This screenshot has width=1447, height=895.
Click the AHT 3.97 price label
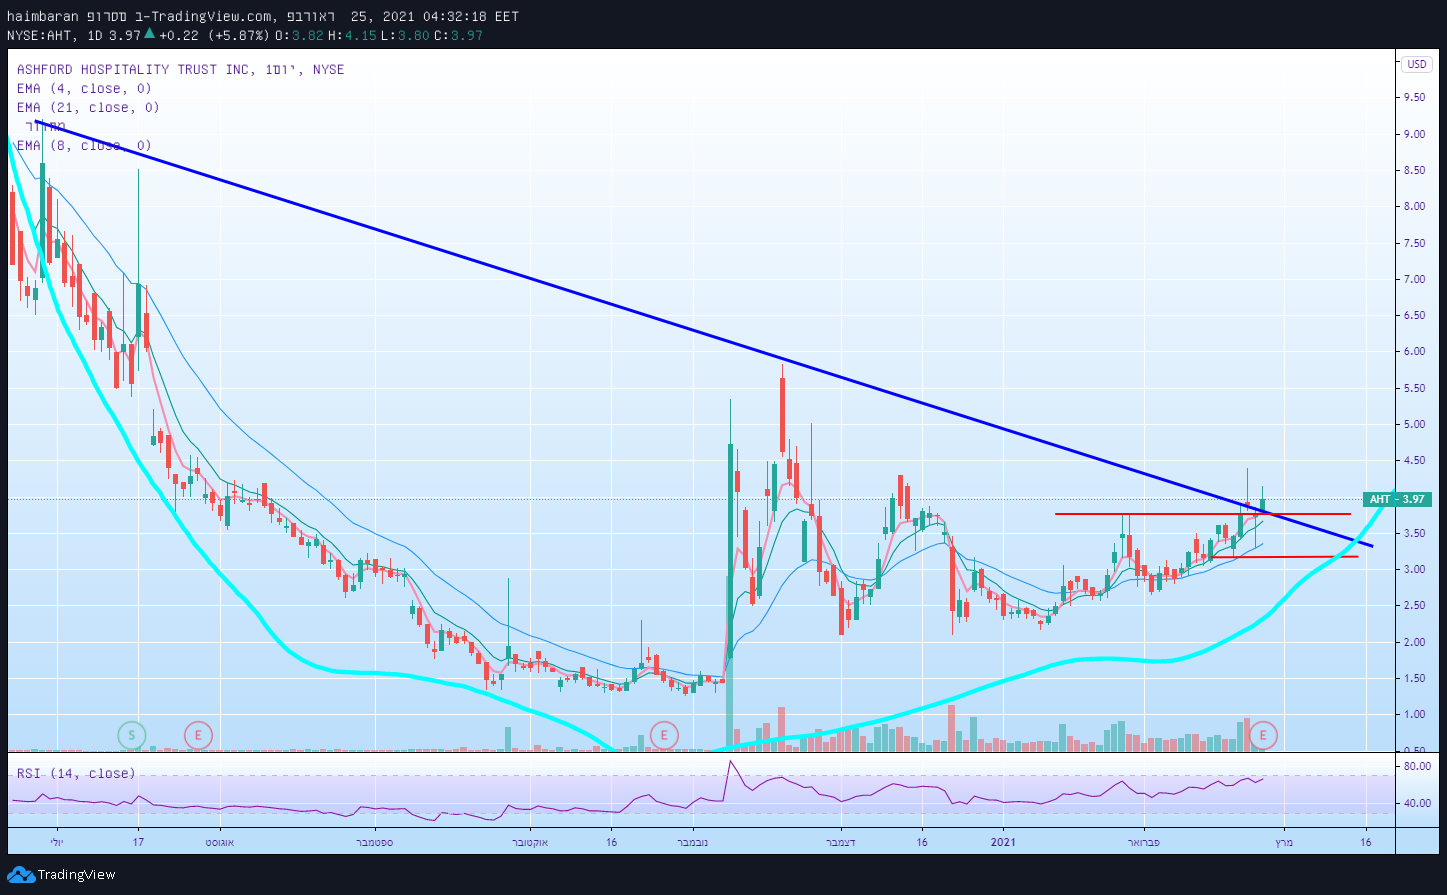[1396, 499]
